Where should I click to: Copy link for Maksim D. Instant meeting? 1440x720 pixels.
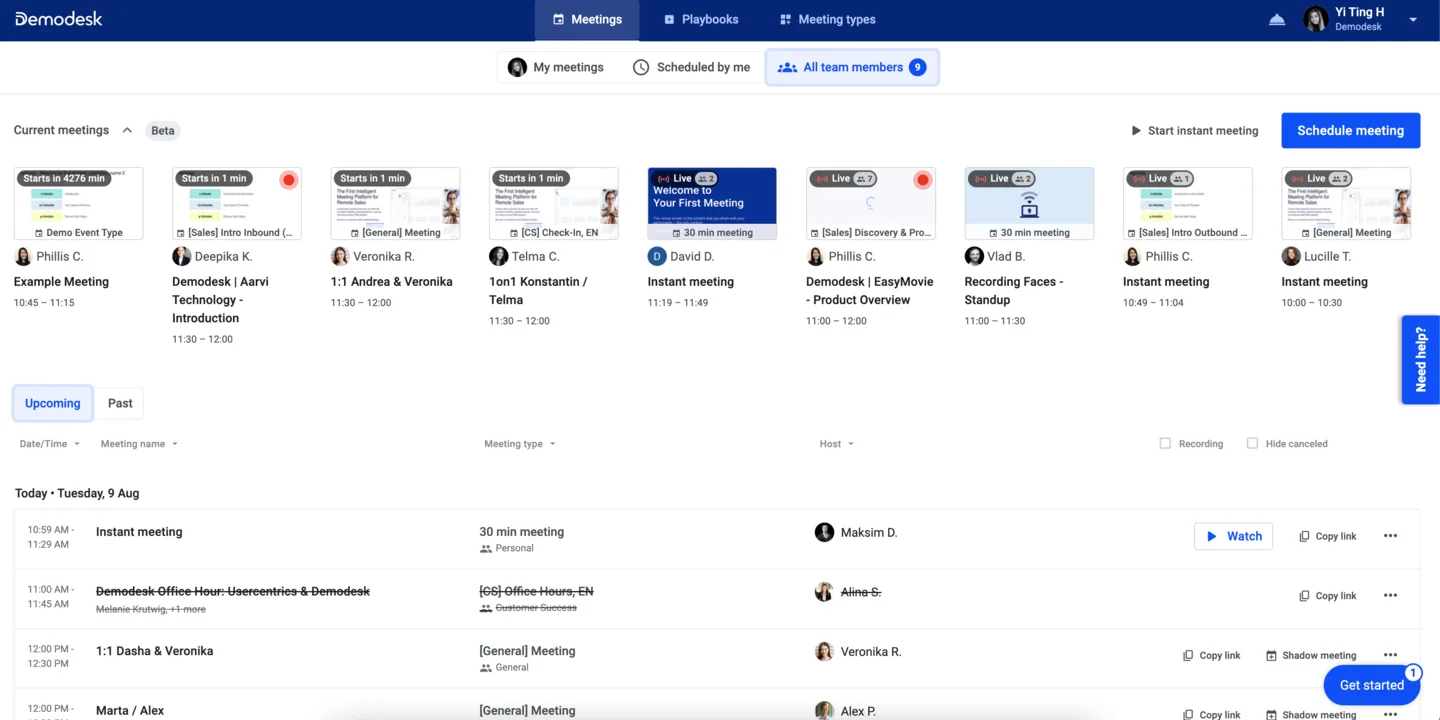[1327, 536]
